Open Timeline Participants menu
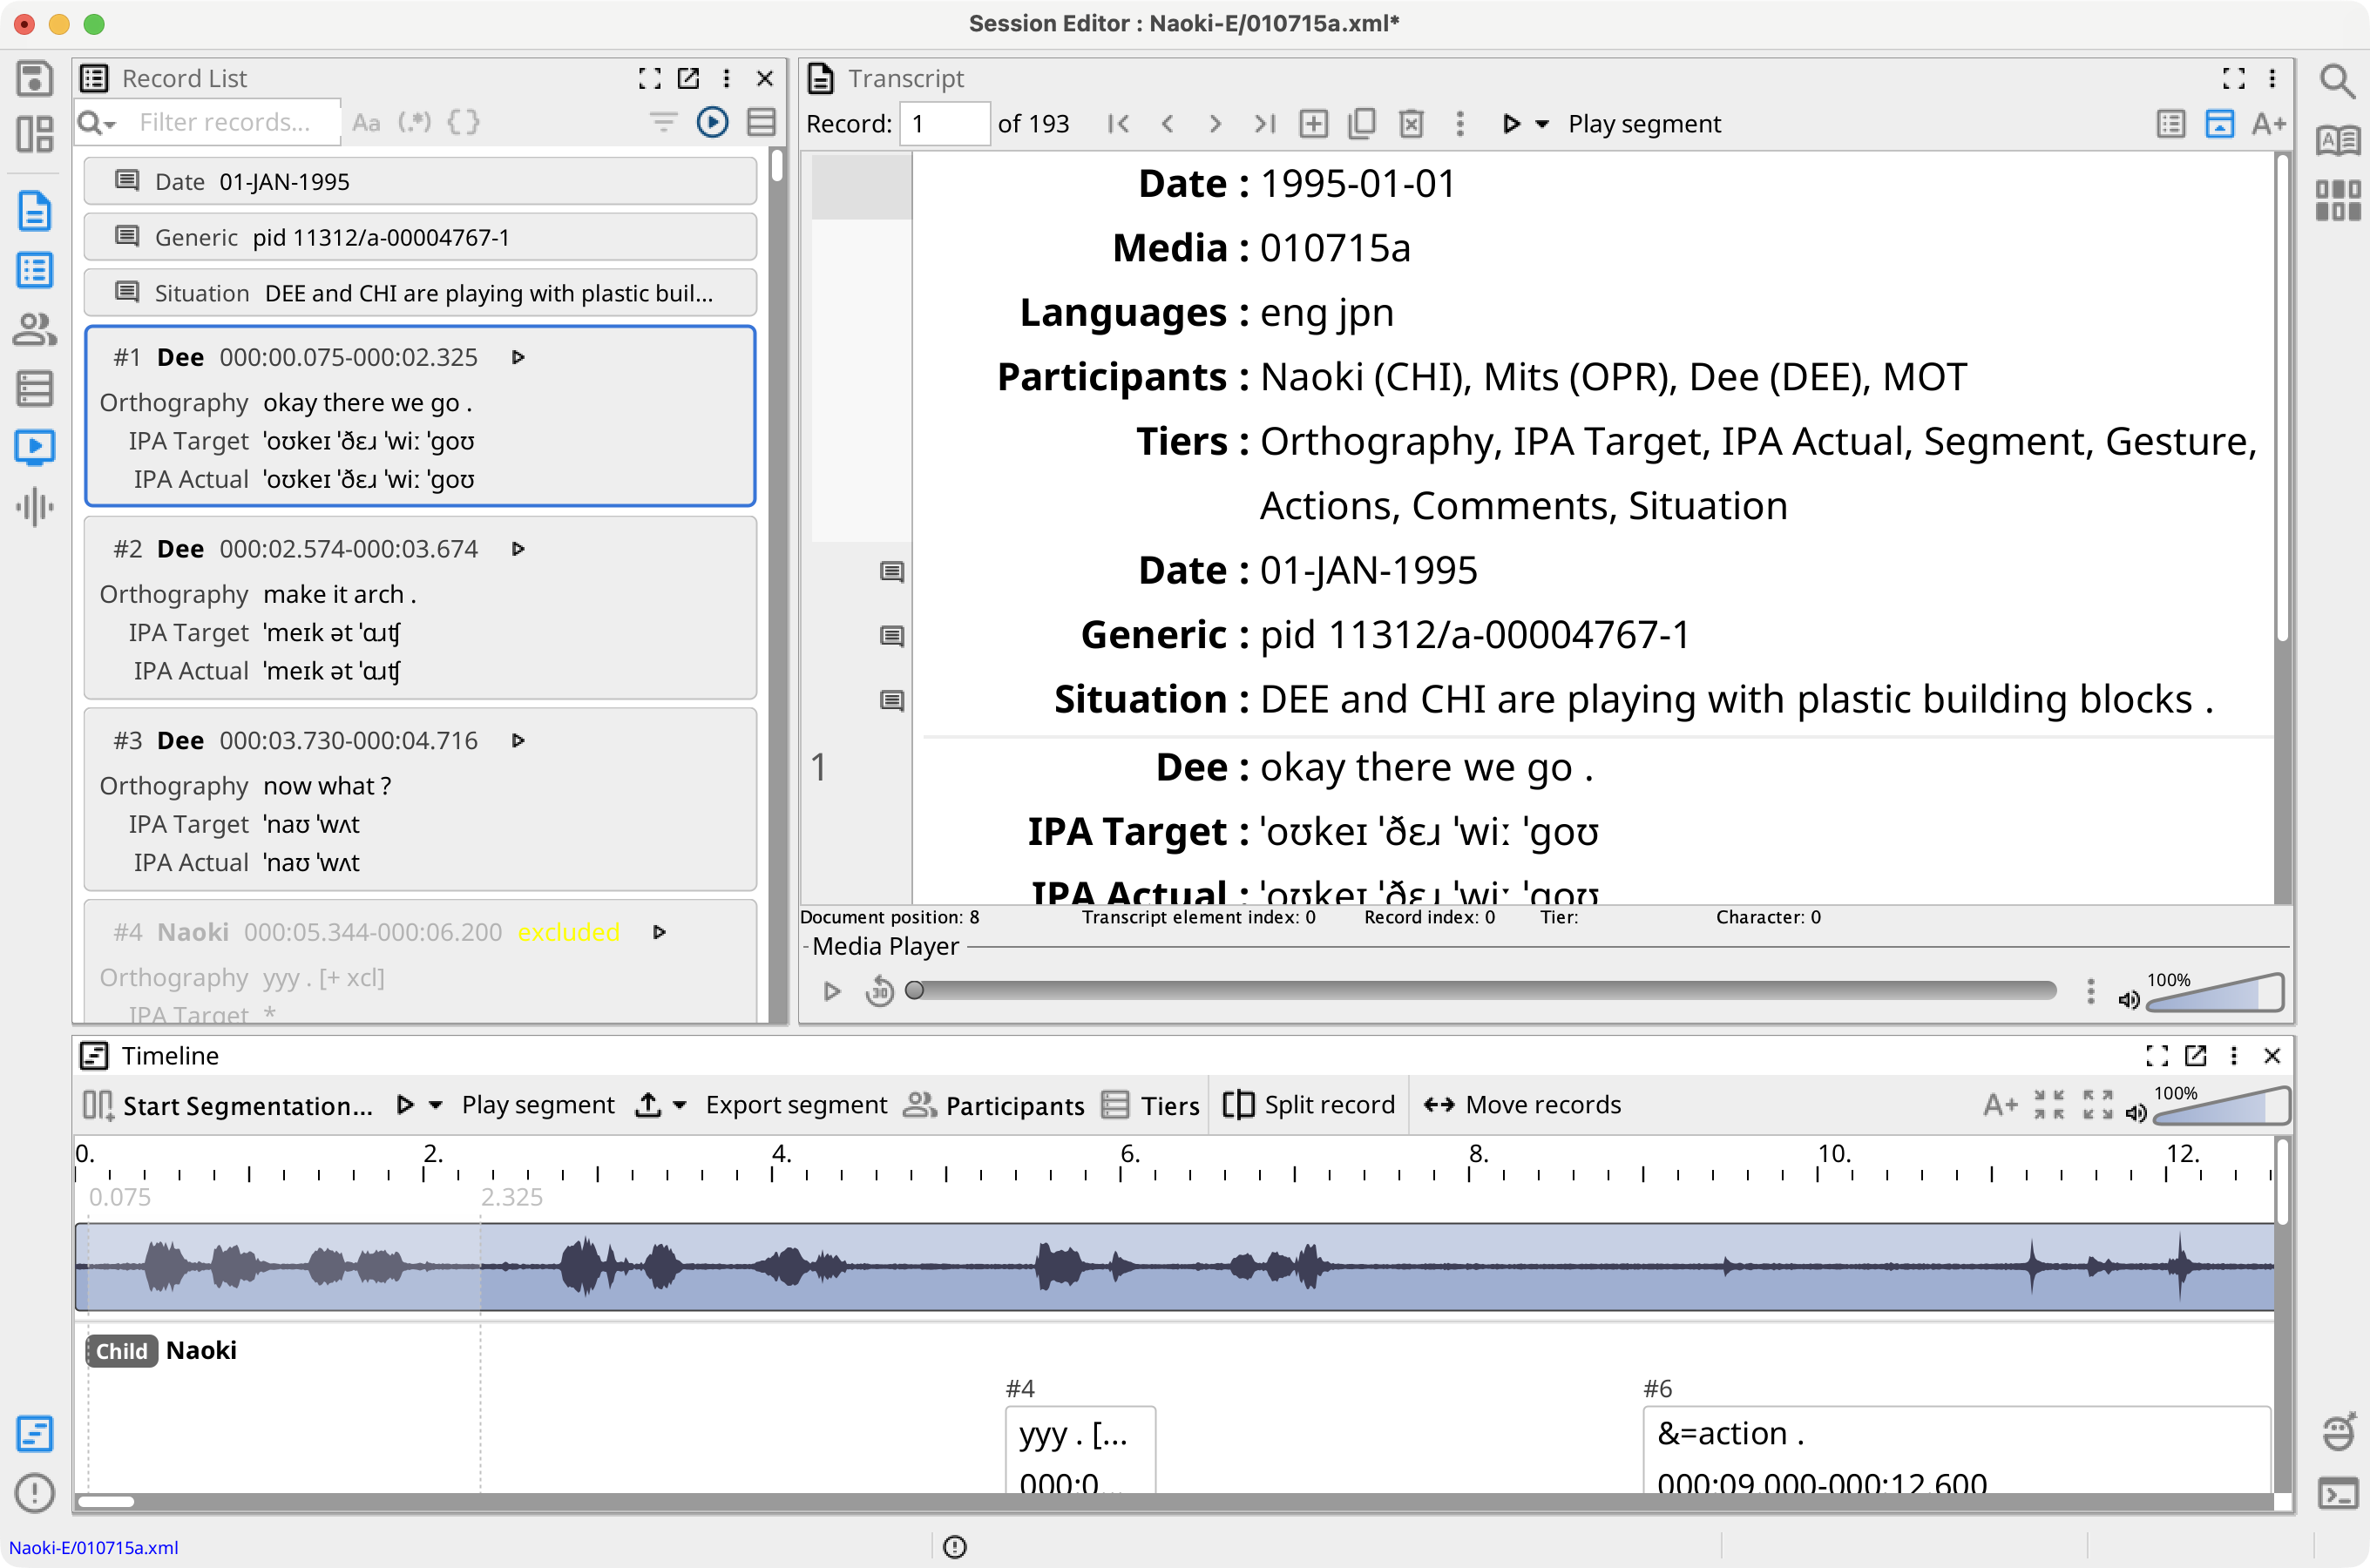The width and height of the screenshot is (2370, 1568). click(993, 1105)
